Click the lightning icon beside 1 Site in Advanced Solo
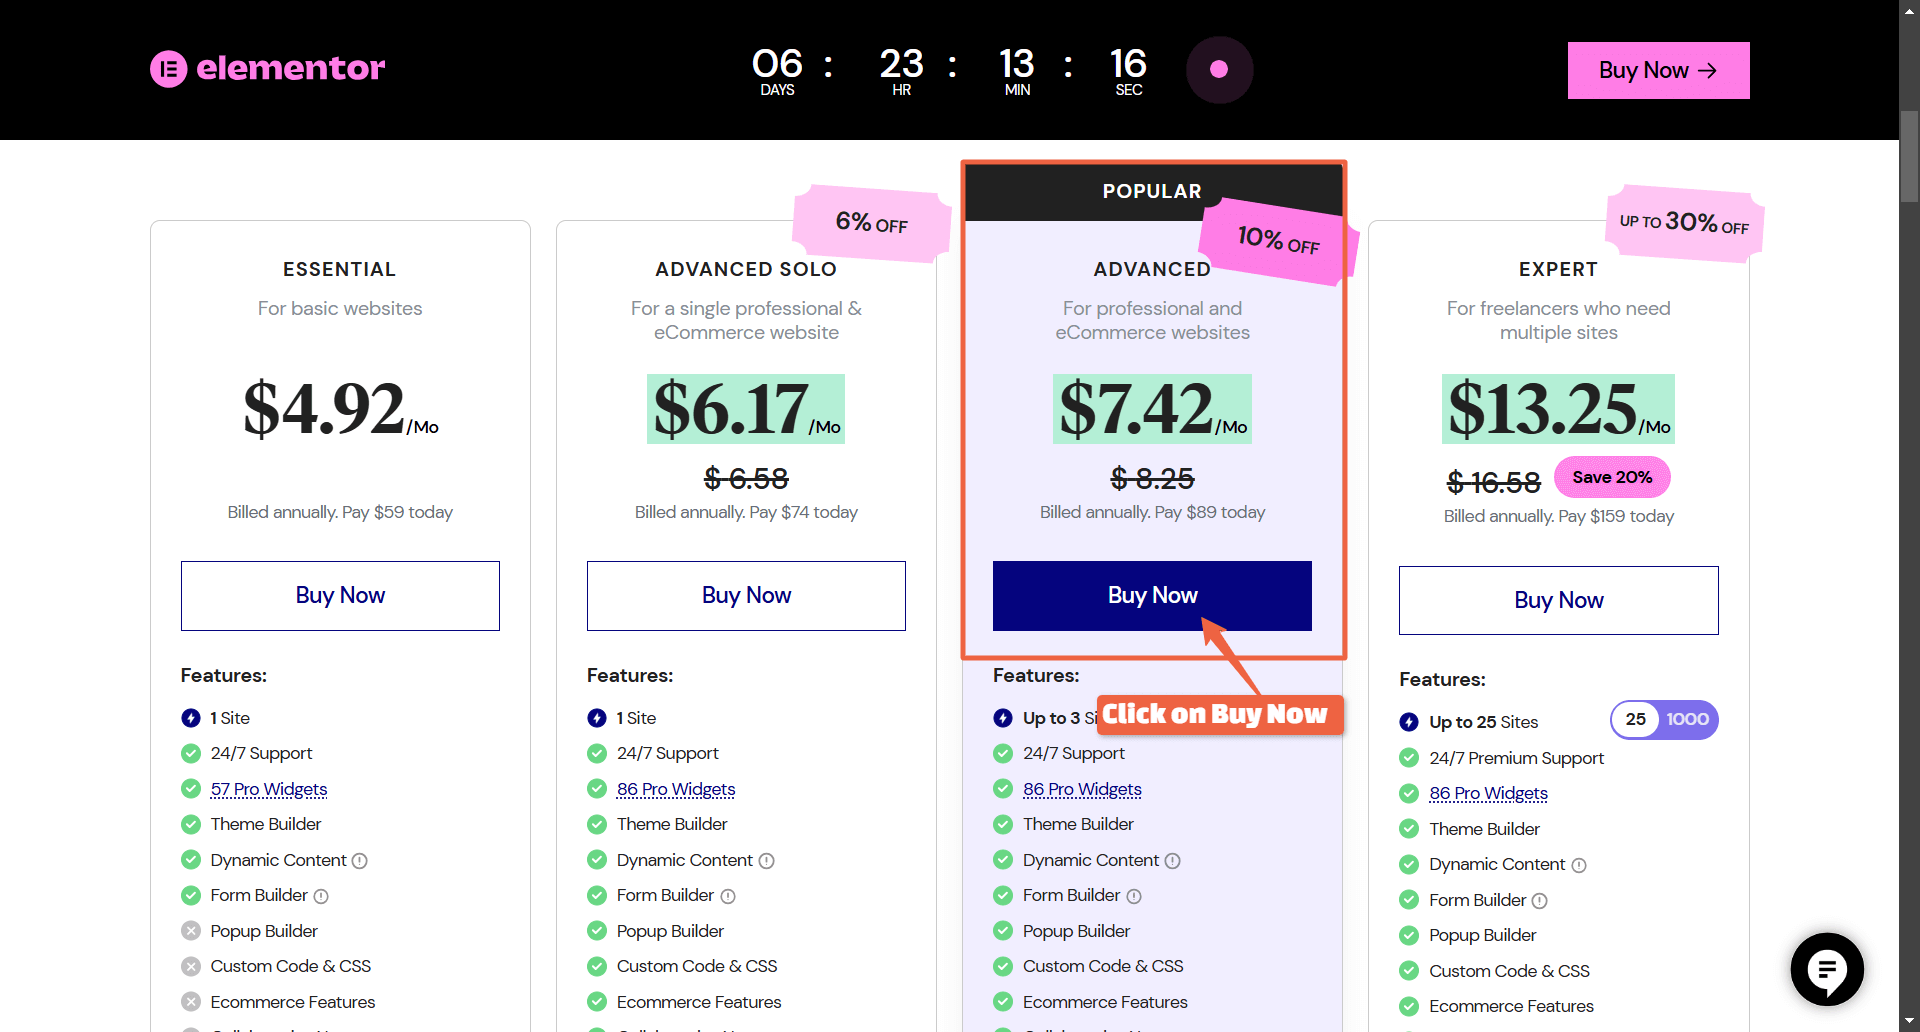The height and width of the screenshot is (1032, 1920). point(596,717)
